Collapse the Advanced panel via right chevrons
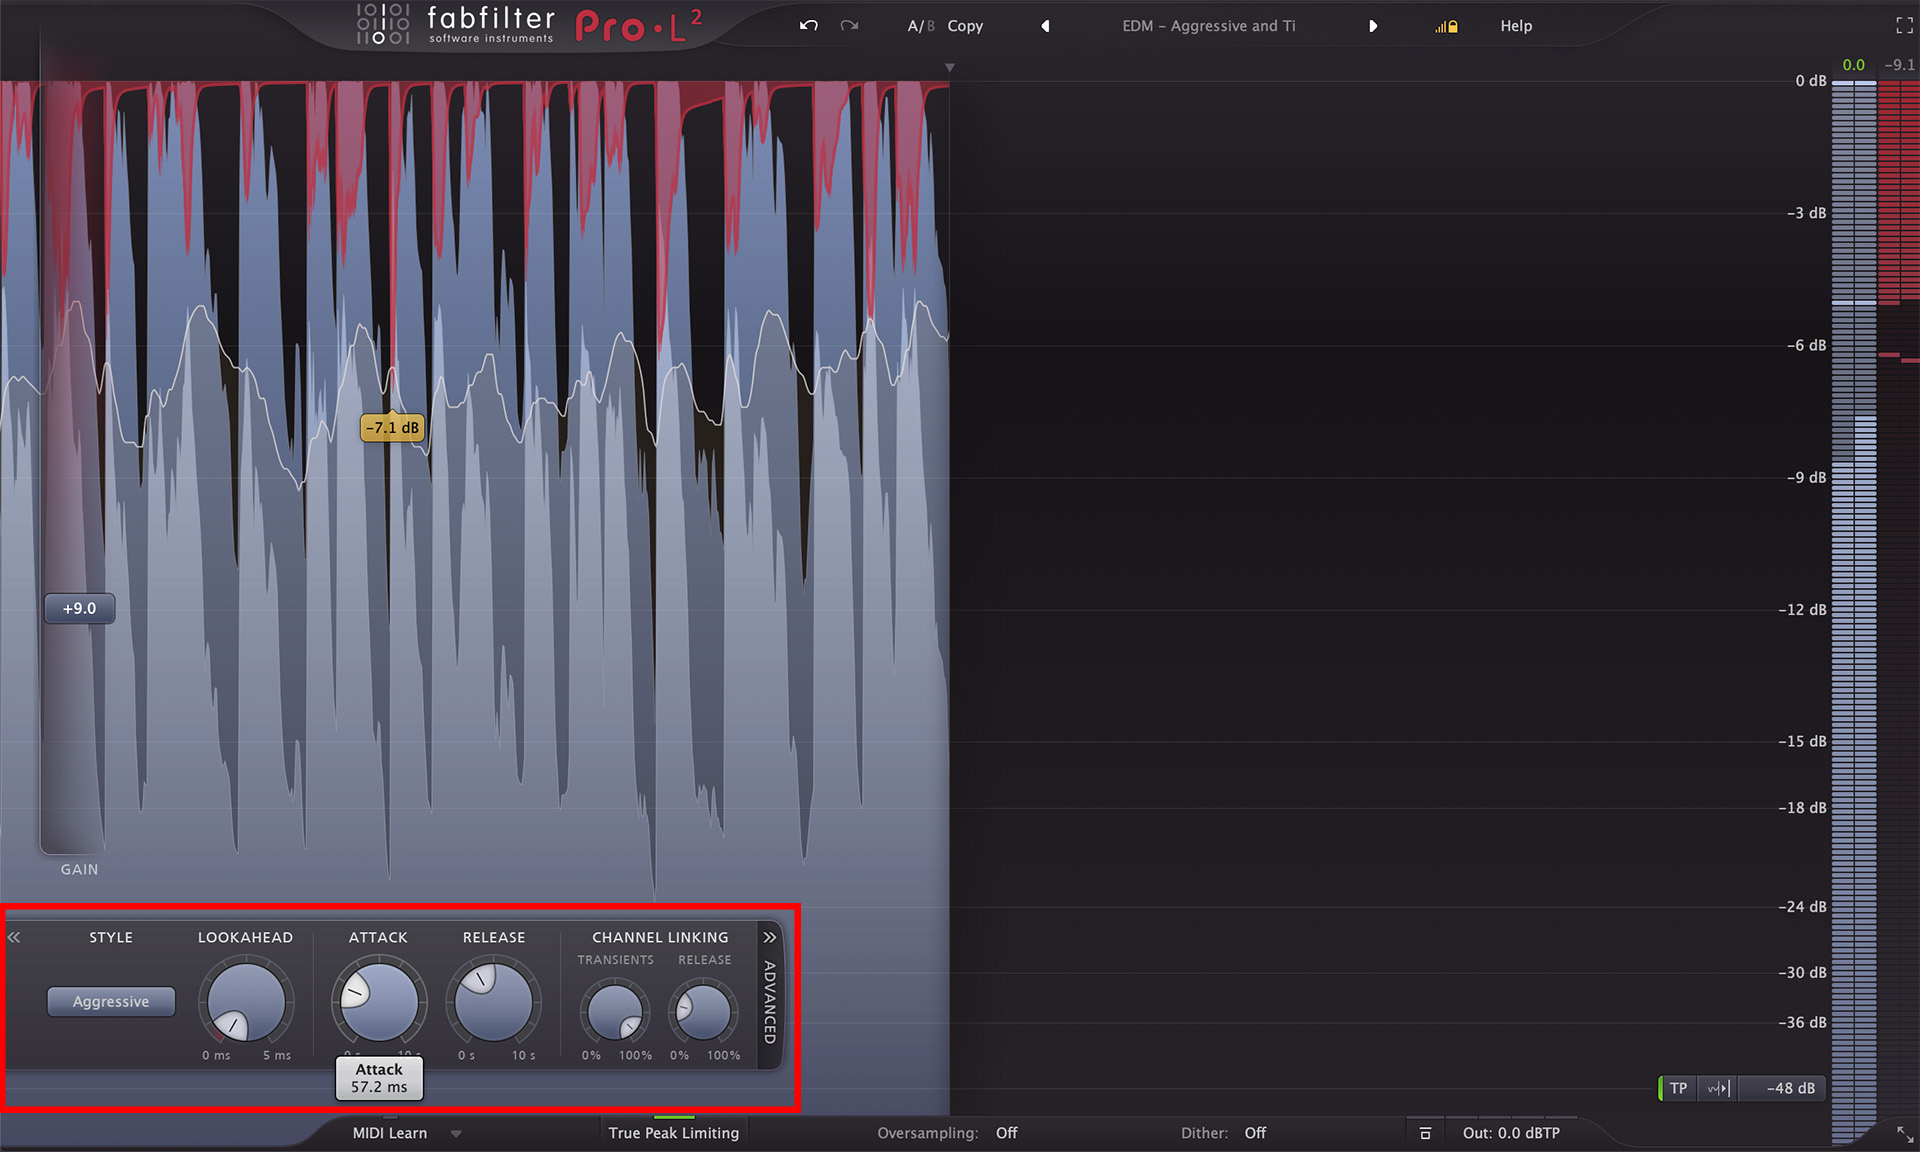Viewport: 1920px width, 1152px height. coord(769,937)
